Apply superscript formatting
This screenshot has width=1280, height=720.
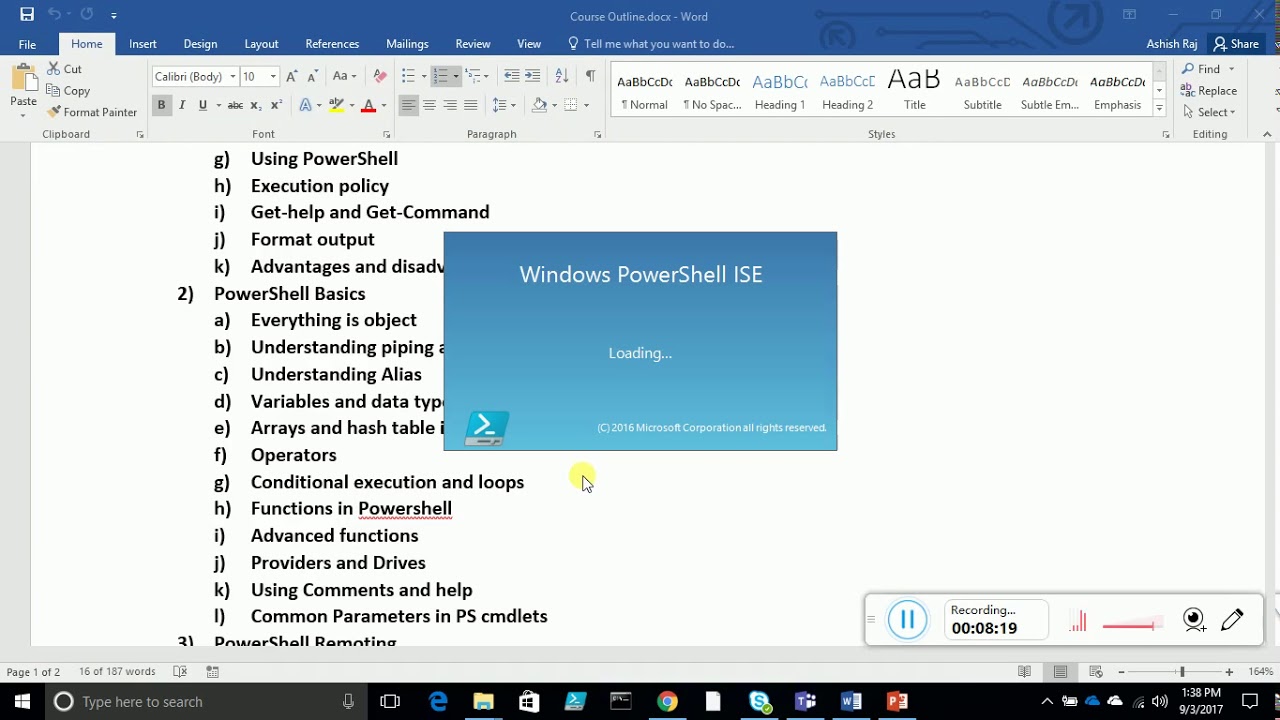tap(277, 105)
